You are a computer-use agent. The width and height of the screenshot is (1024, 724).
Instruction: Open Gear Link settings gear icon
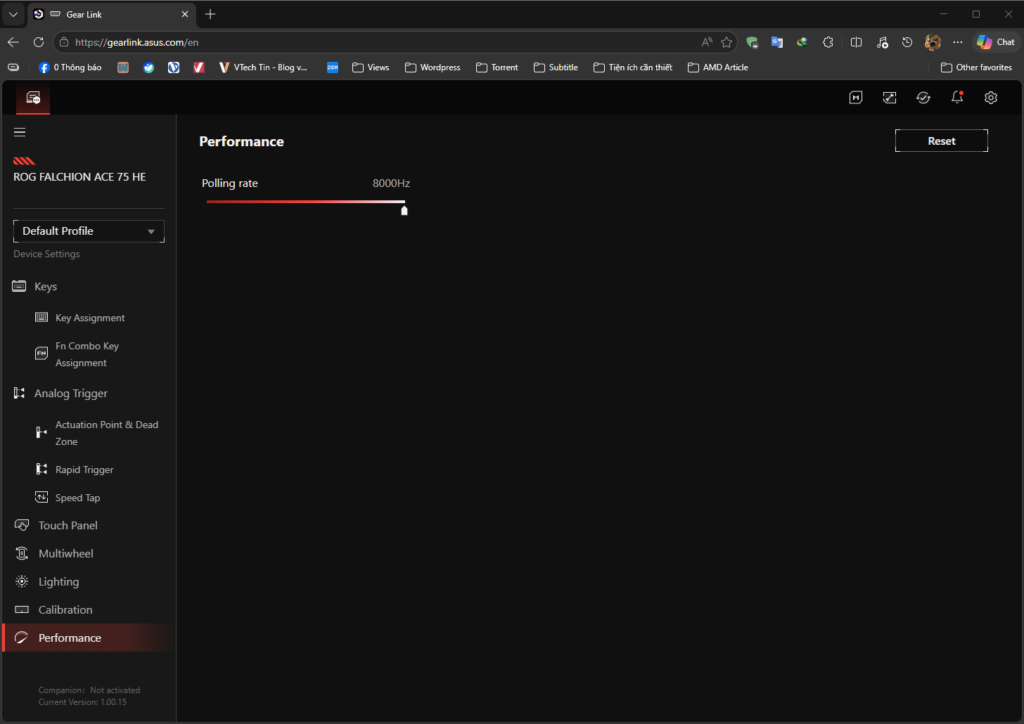pyautogui.click(x=991, y=97)
